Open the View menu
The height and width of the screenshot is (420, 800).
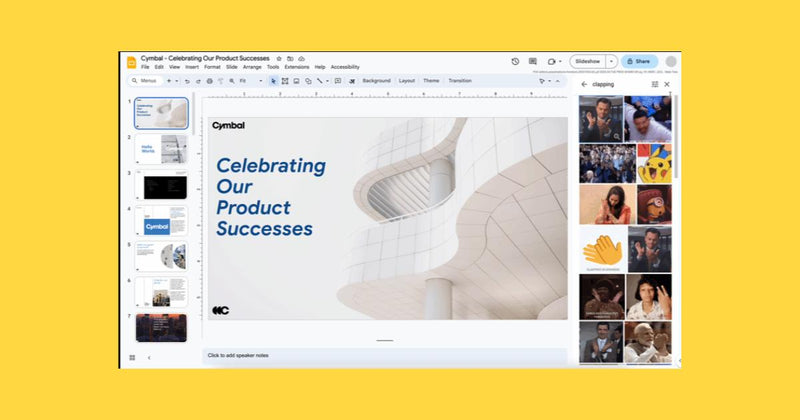click(174, 67)
